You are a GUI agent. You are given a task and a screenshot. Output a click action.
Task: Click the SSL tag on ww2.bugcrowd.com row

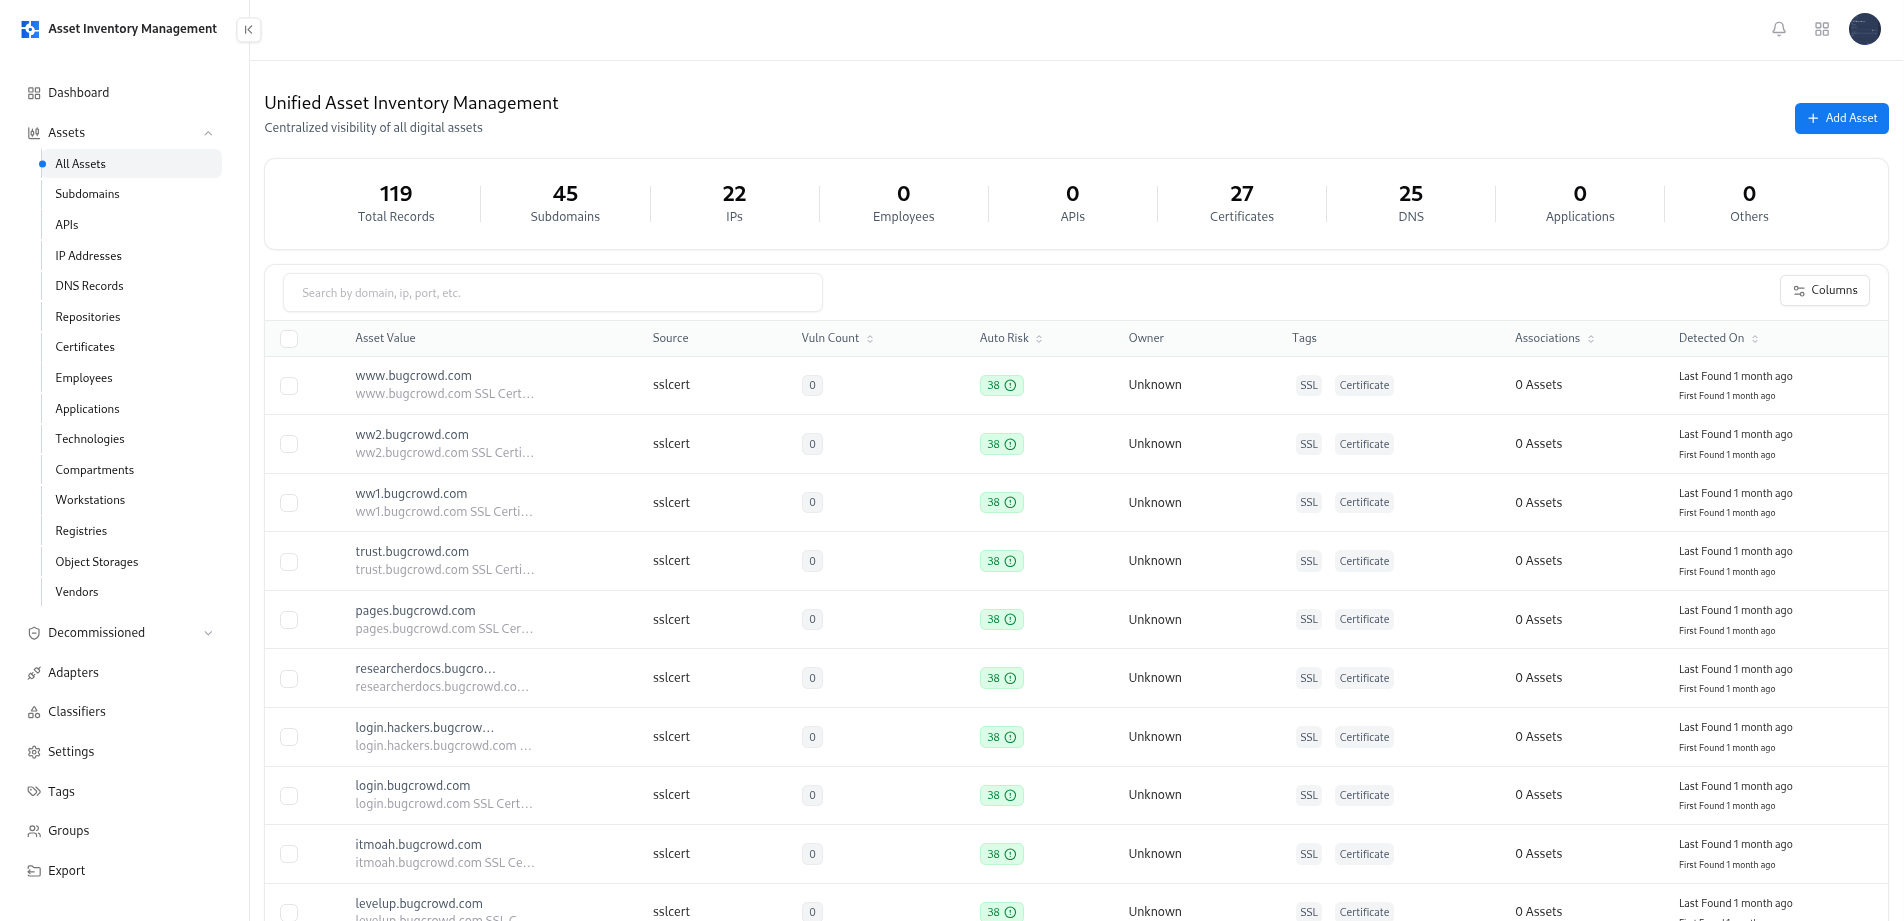1308,444
